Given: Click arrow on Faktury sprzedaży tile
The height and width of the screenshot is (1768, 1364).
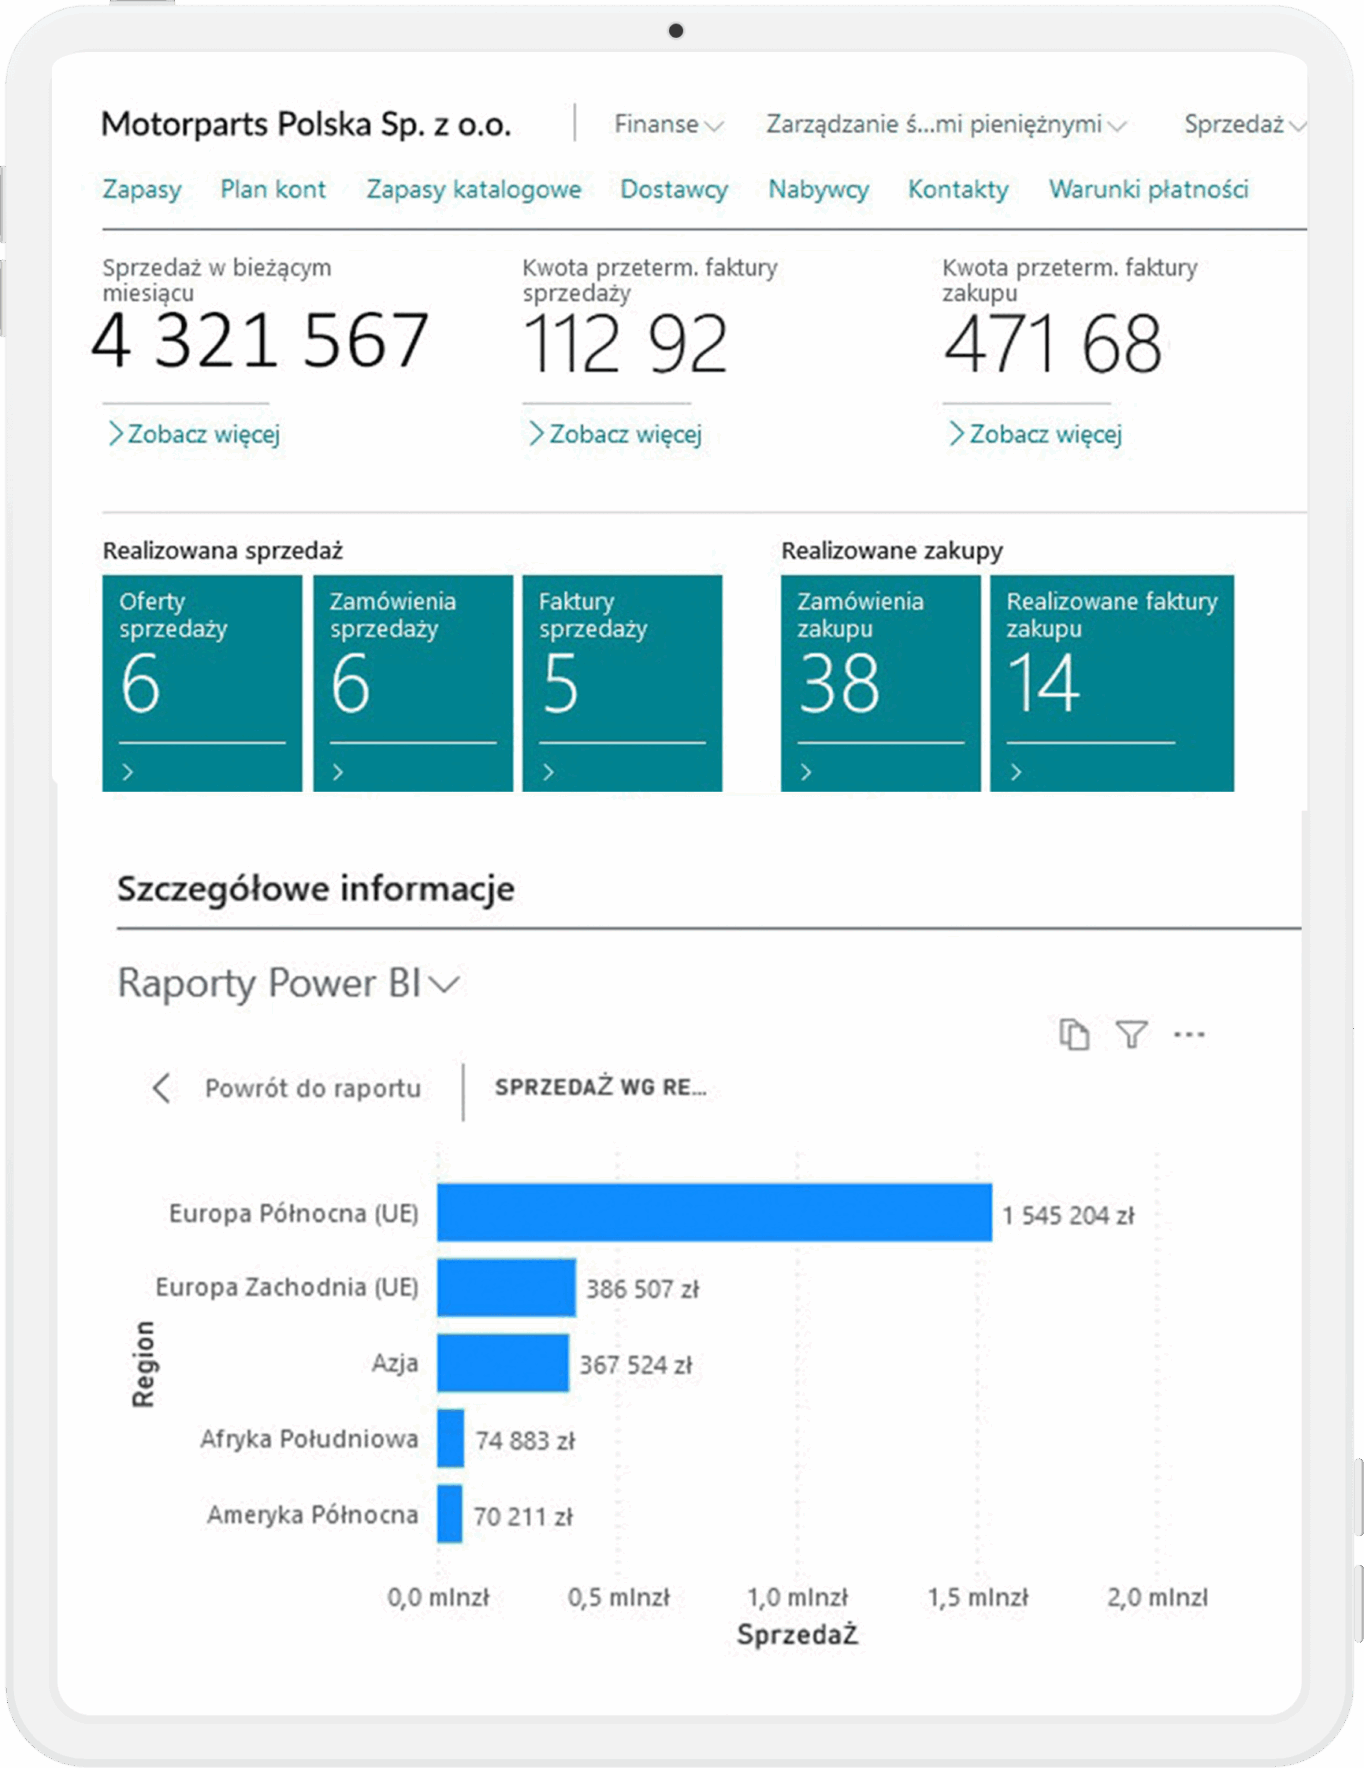Looking at the screenshot, I should click(548, 771).
